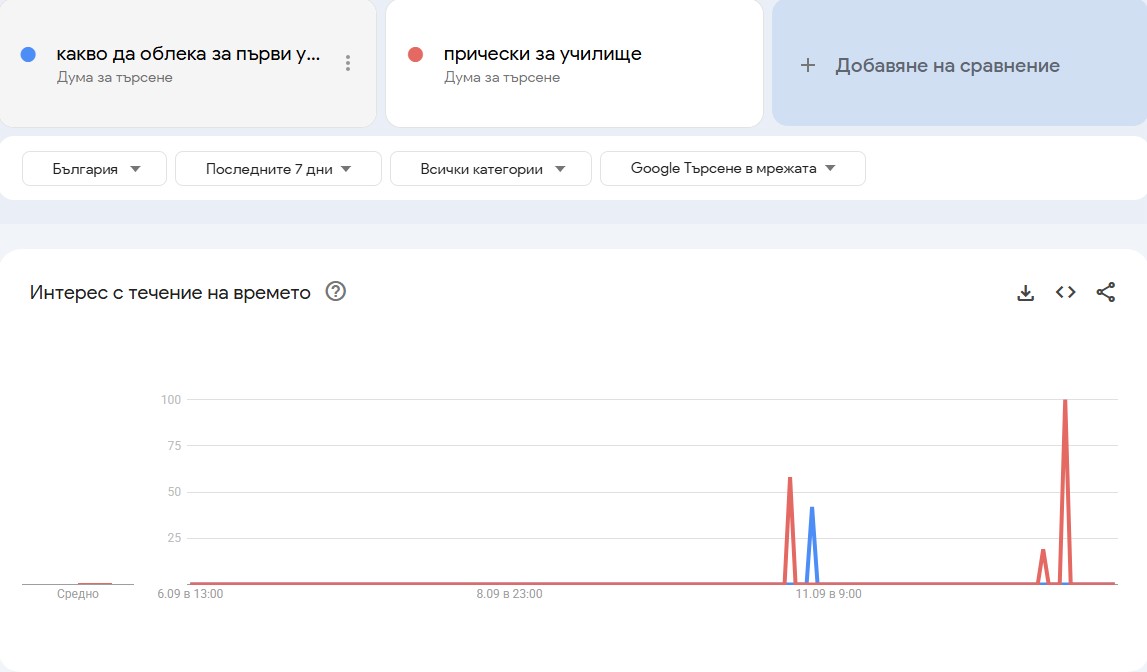Click the 8.09 в 23:00 axis label
The height and width of the screenshot is (672, 1147).
510,593
